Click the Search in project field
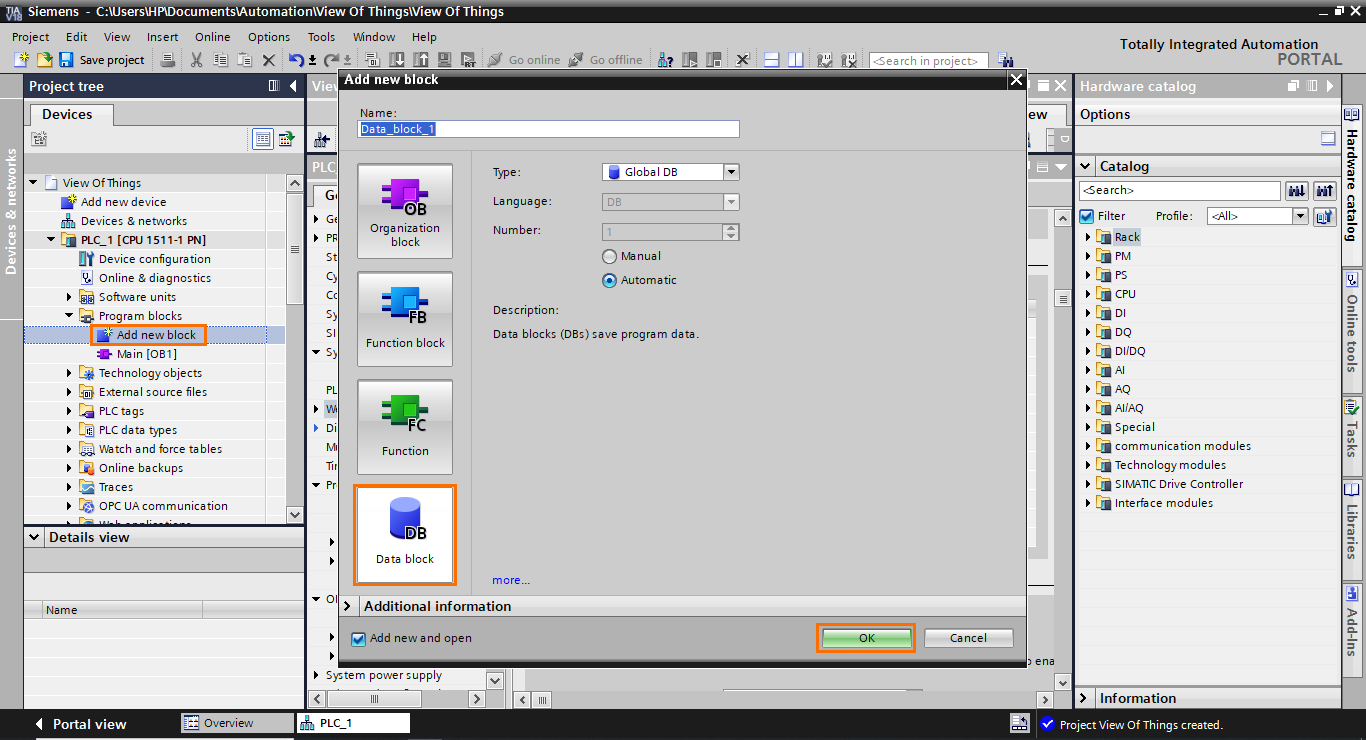 click(928, 61)
